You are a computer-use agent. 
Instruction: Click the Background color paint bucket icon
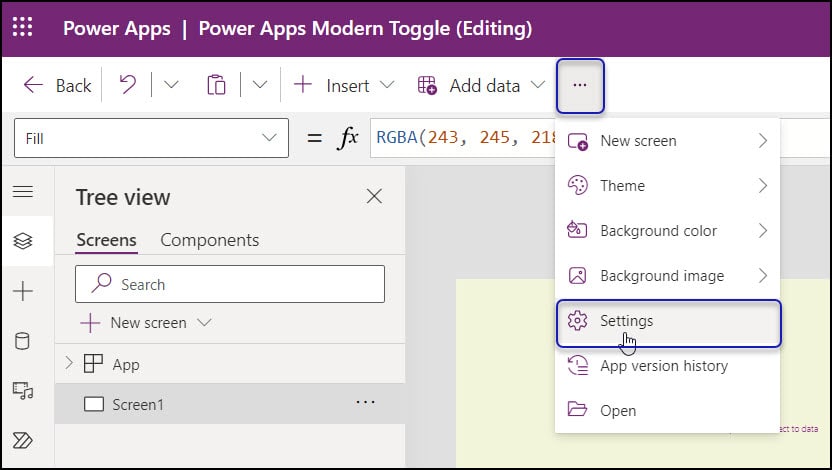577,230
